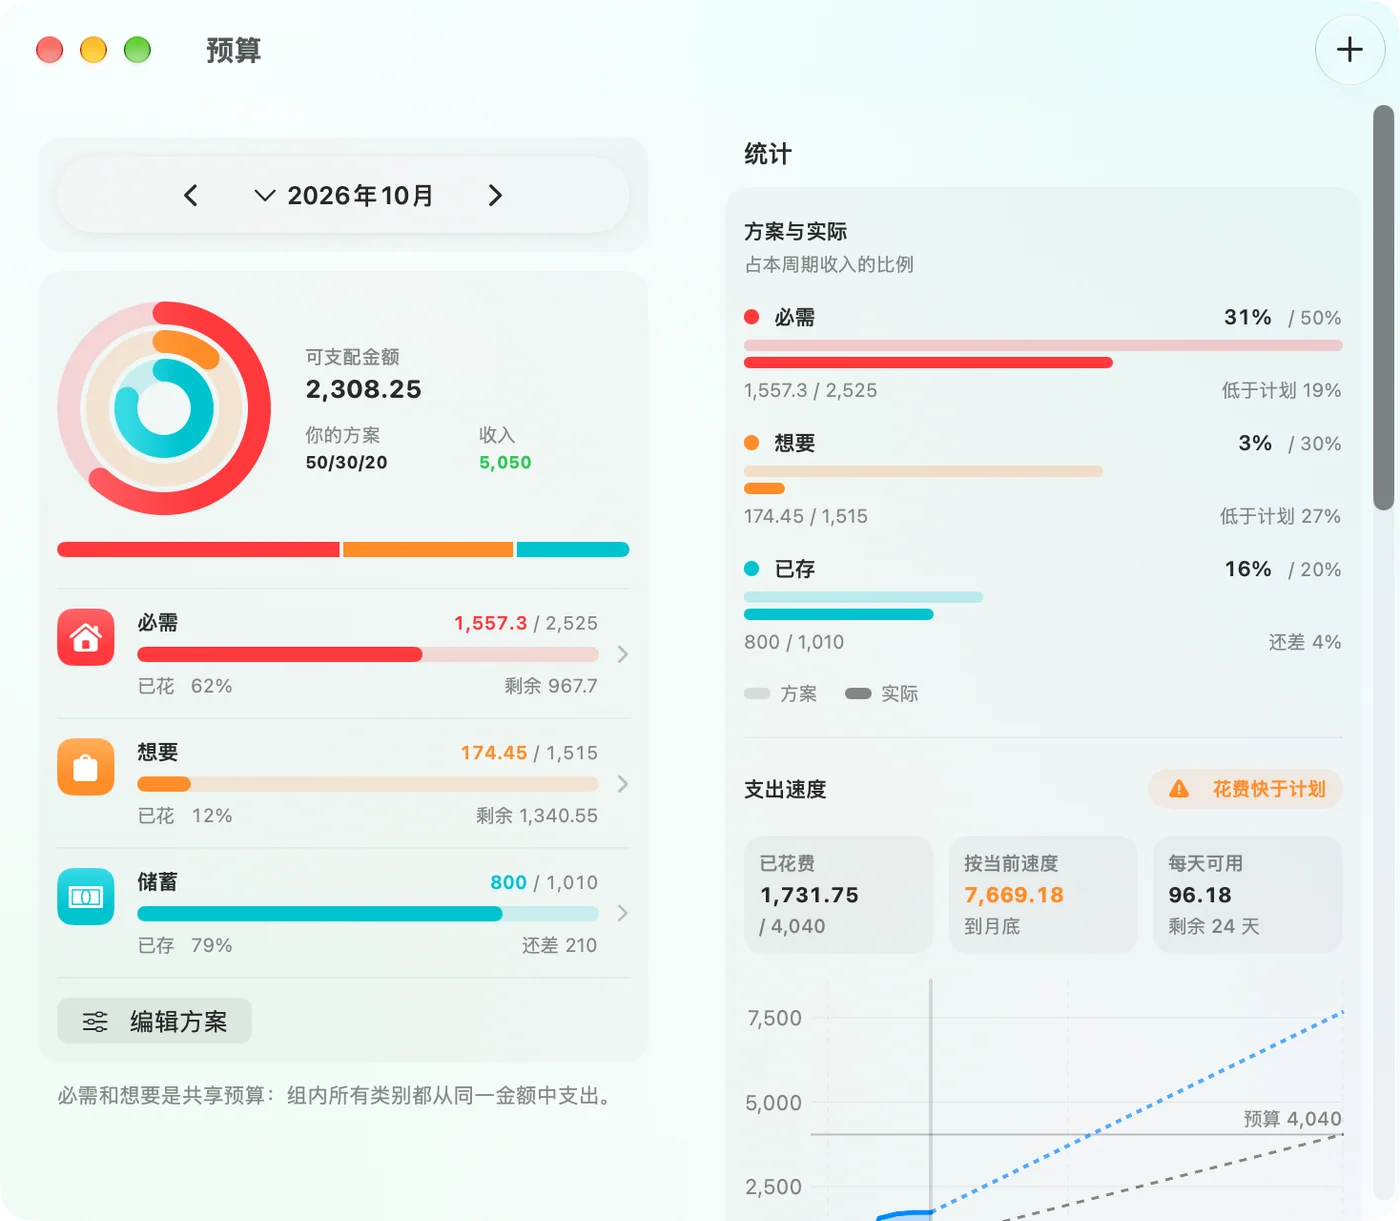
Task: Click the red dot beside 必需 in 统计
Action: 752,317
